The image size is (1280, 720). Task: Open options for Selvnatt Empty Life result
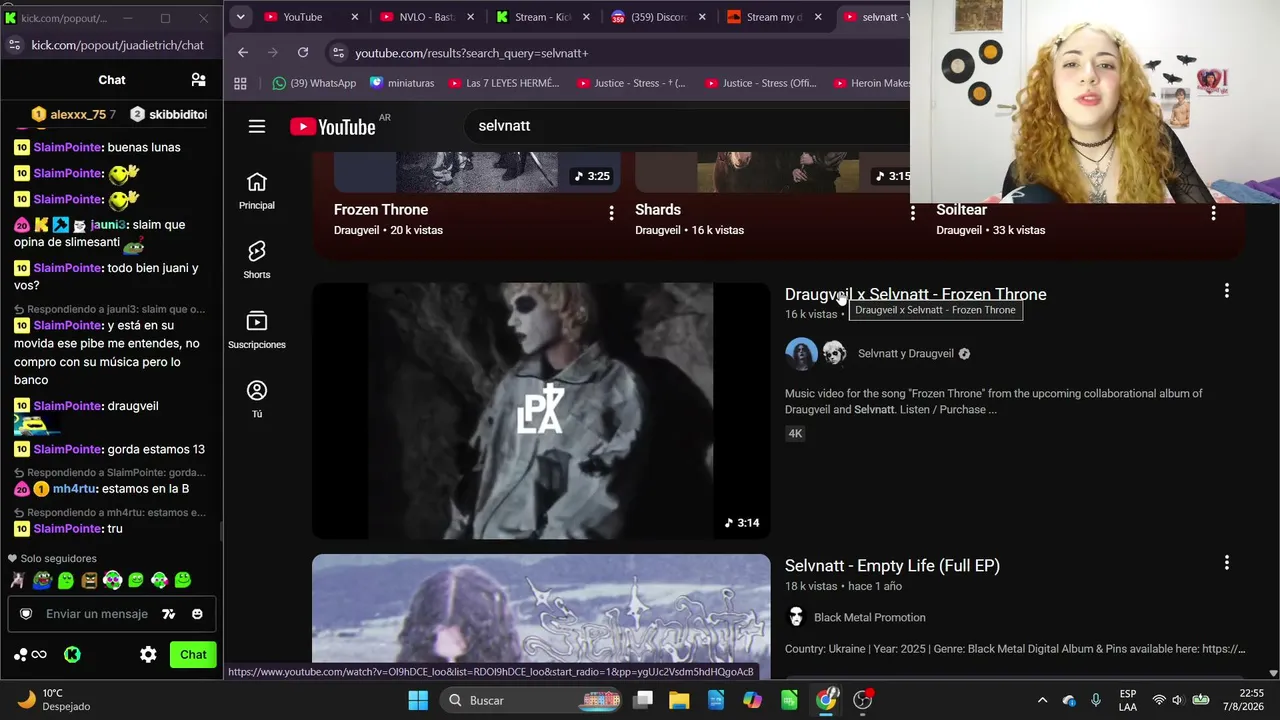1227,563
